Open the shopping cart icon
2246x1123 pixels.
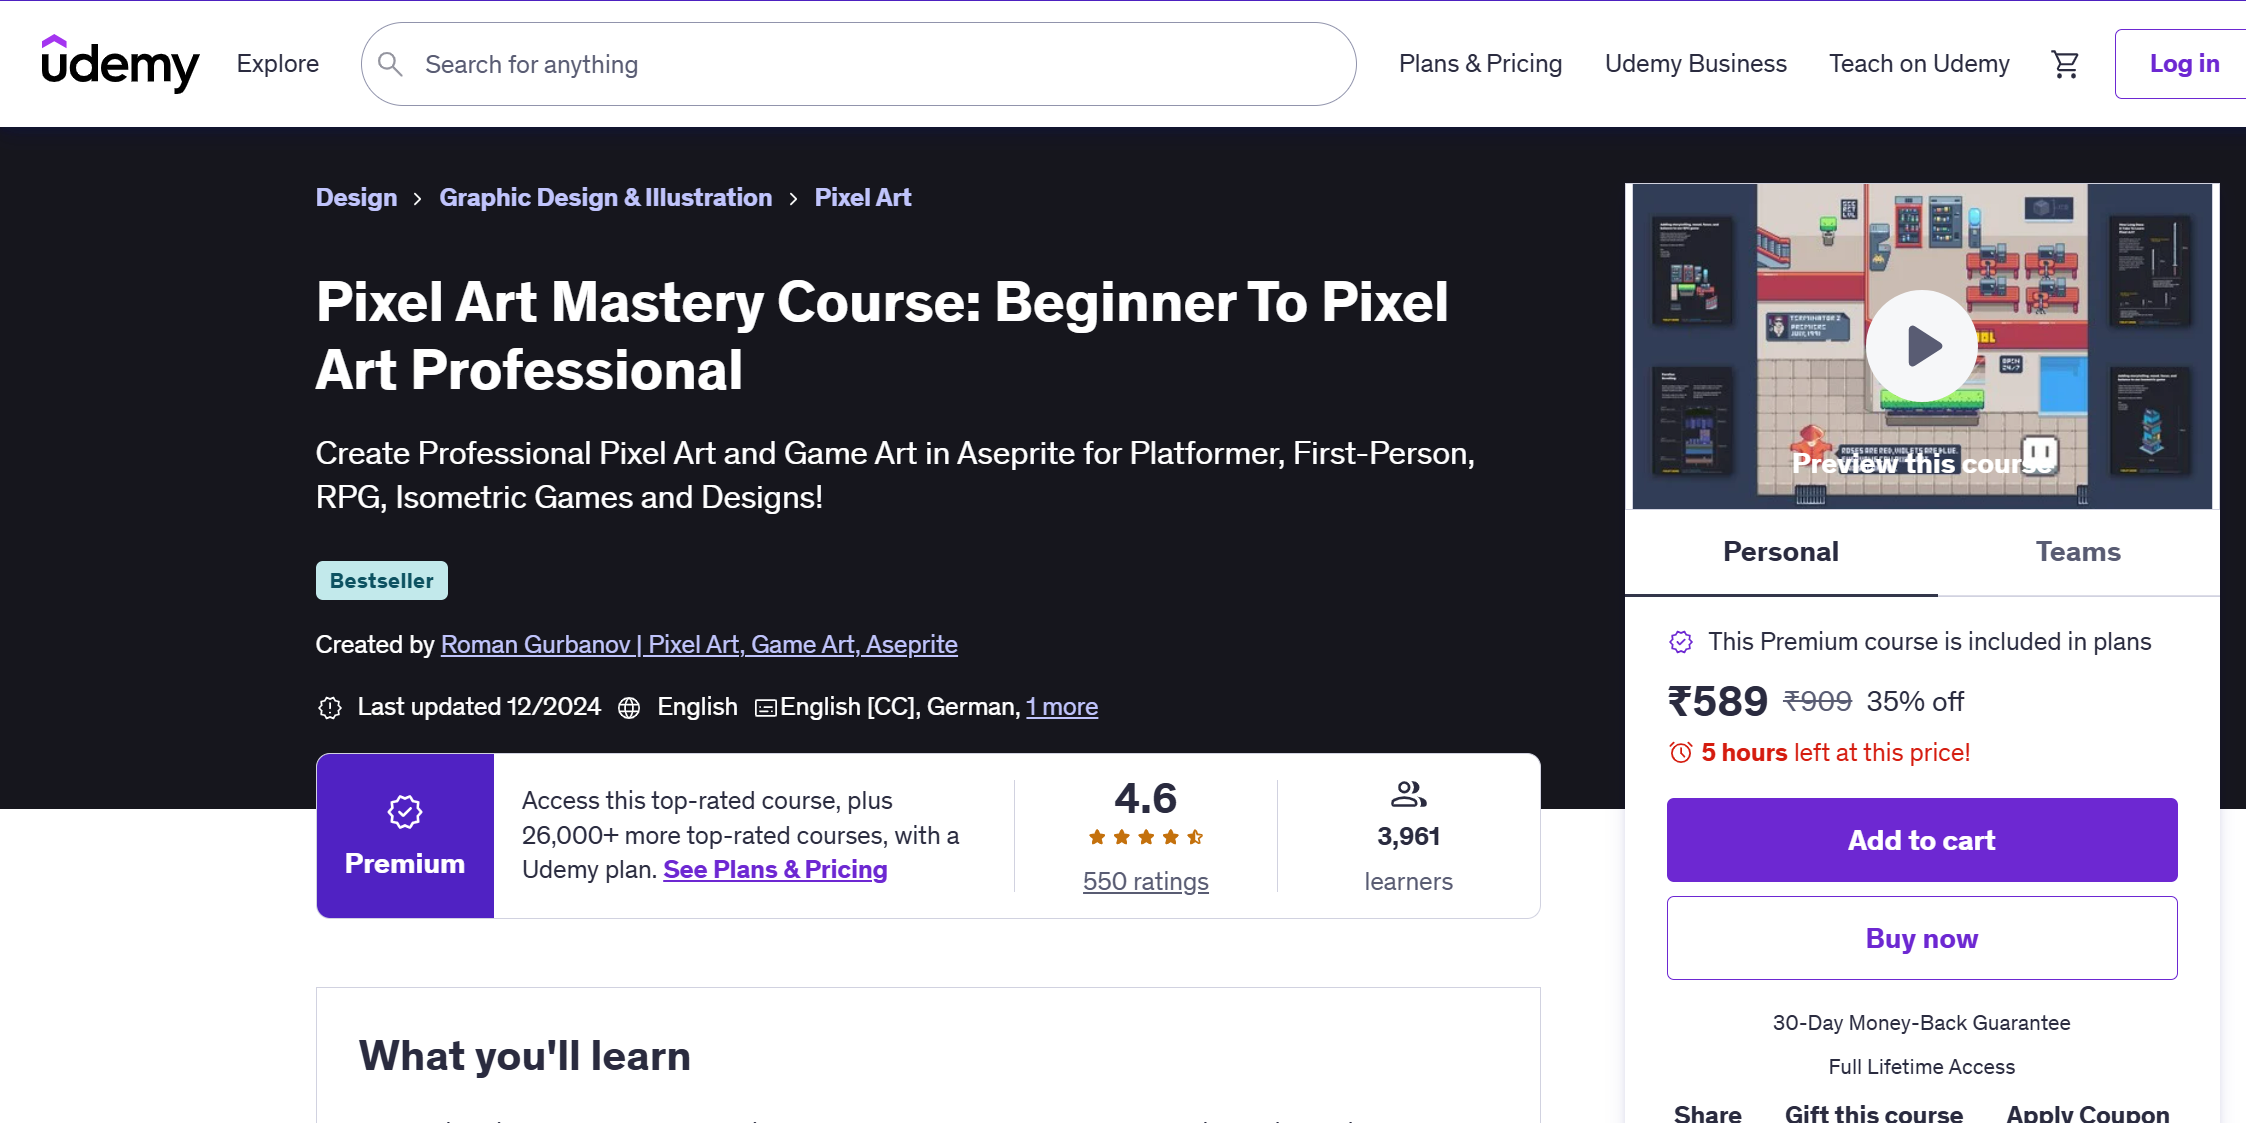coord(2065,64)
